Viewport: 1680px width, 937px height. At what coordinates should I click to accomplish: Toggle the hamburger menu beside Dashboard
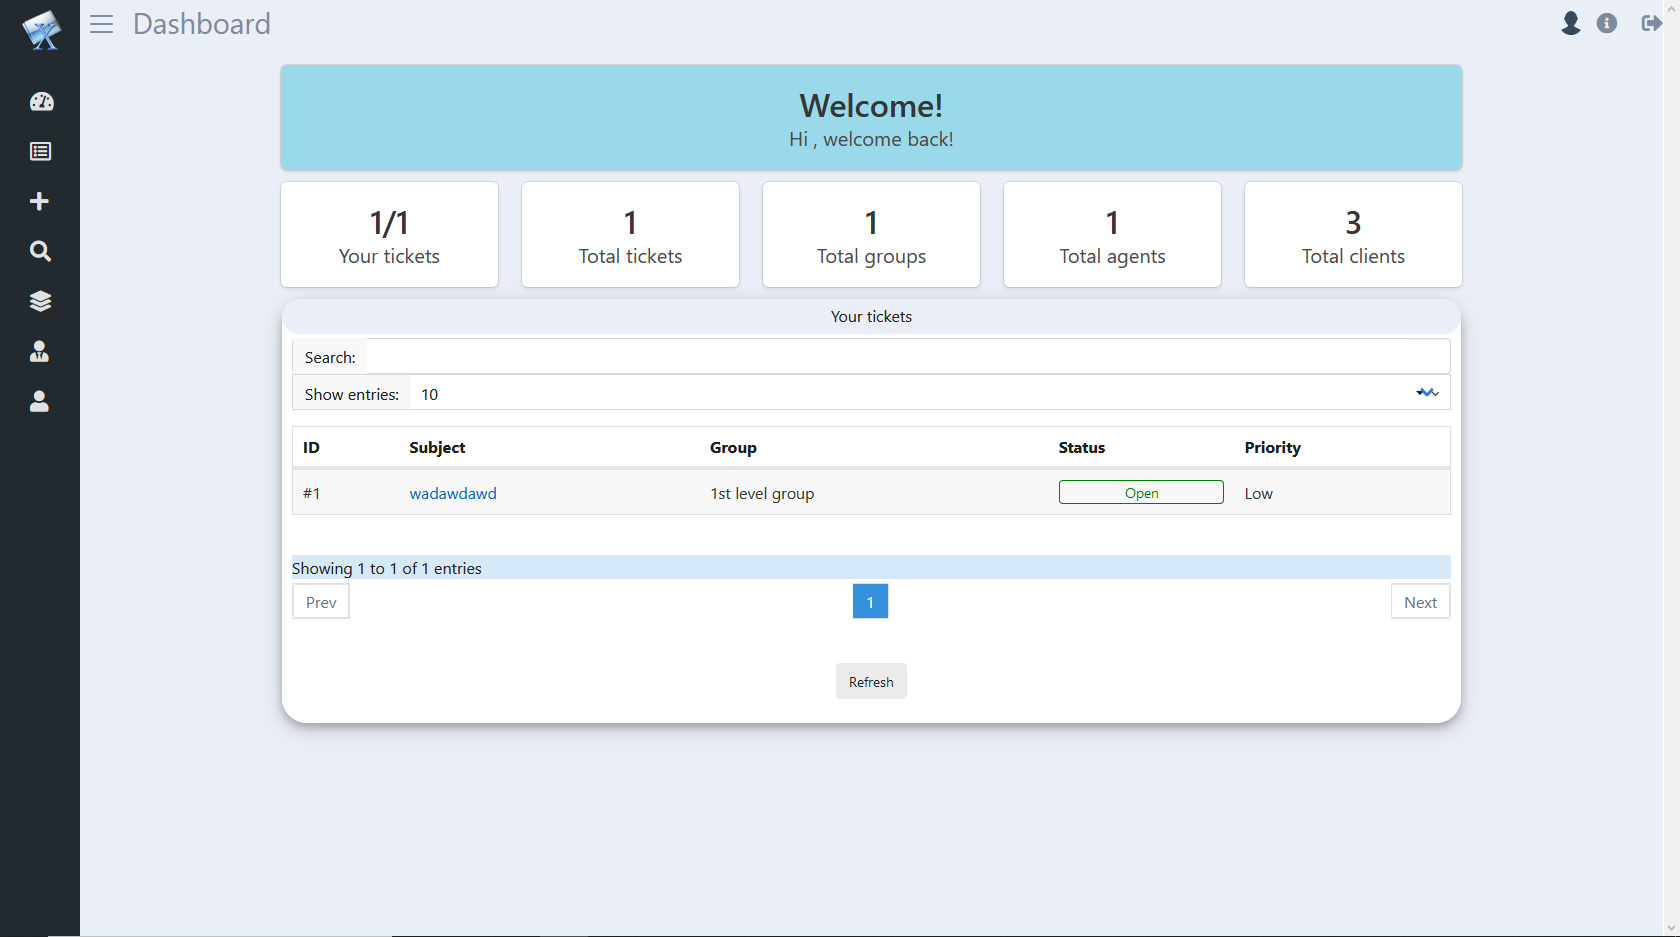[x=101, y=24]
